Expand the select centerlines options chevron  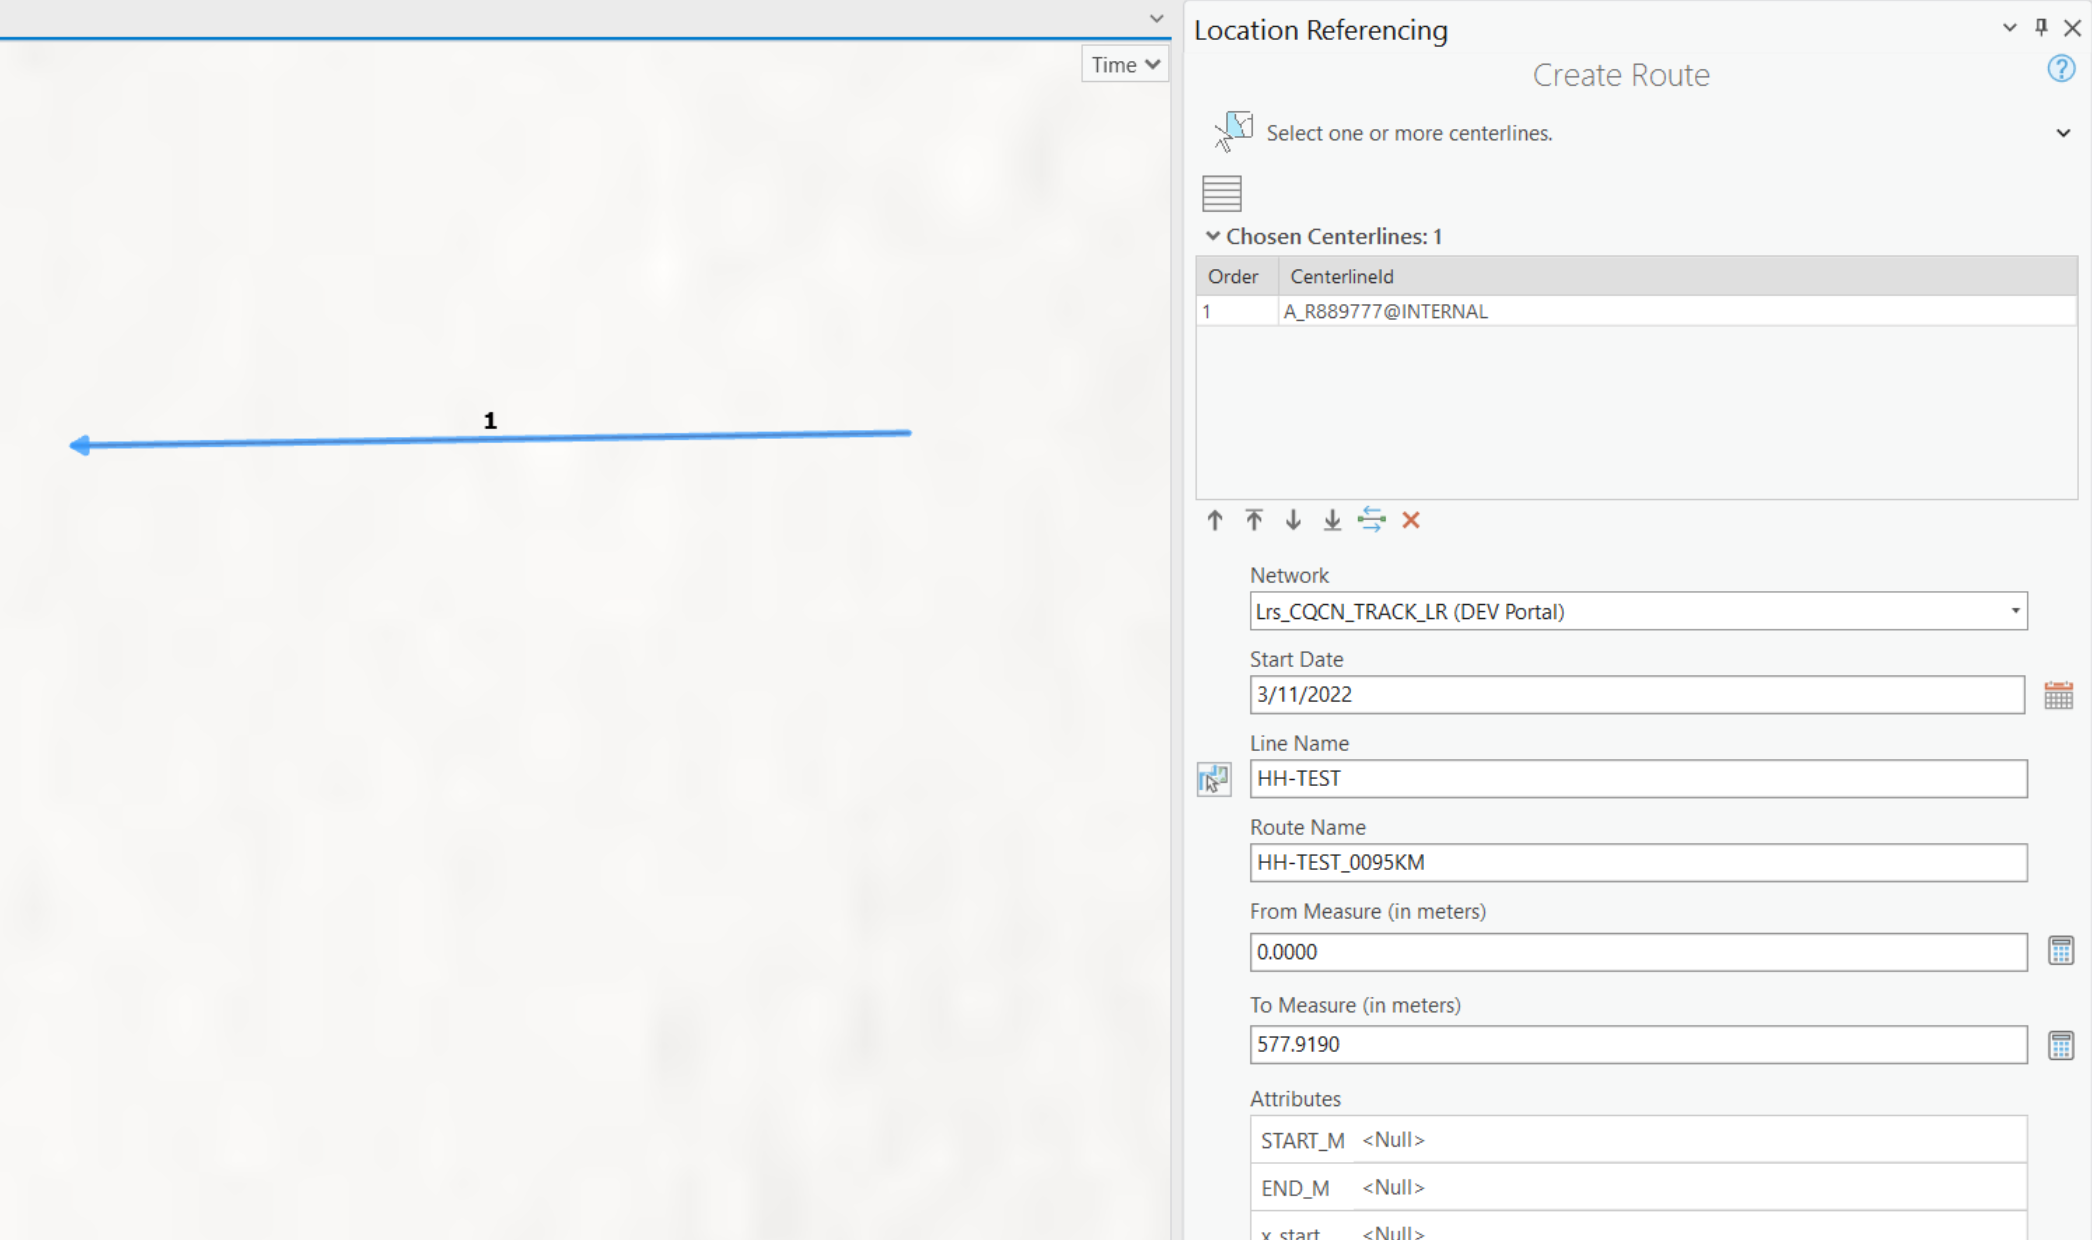pos(2063,133)
